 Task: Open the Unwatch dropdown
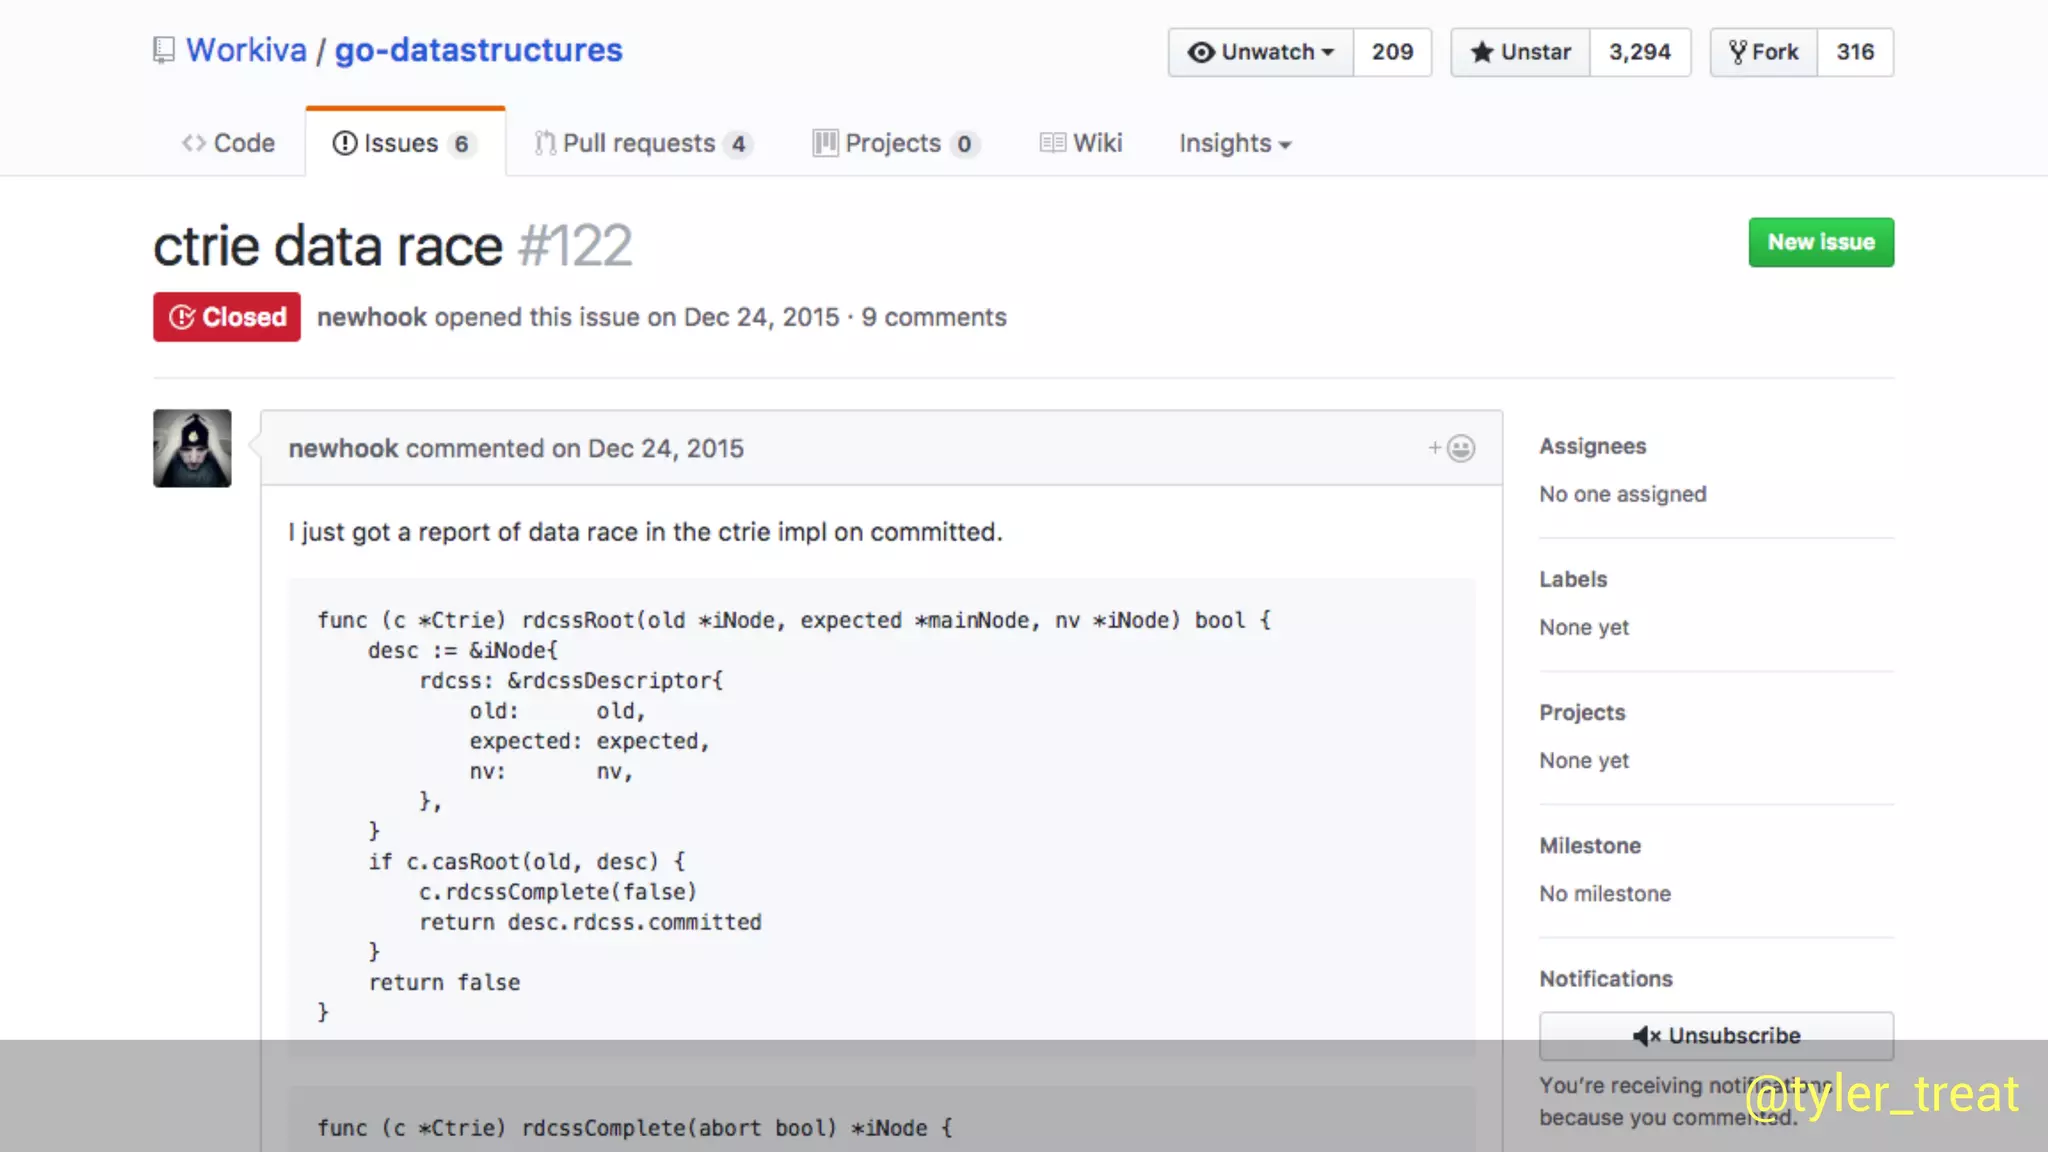(1261, 52)
